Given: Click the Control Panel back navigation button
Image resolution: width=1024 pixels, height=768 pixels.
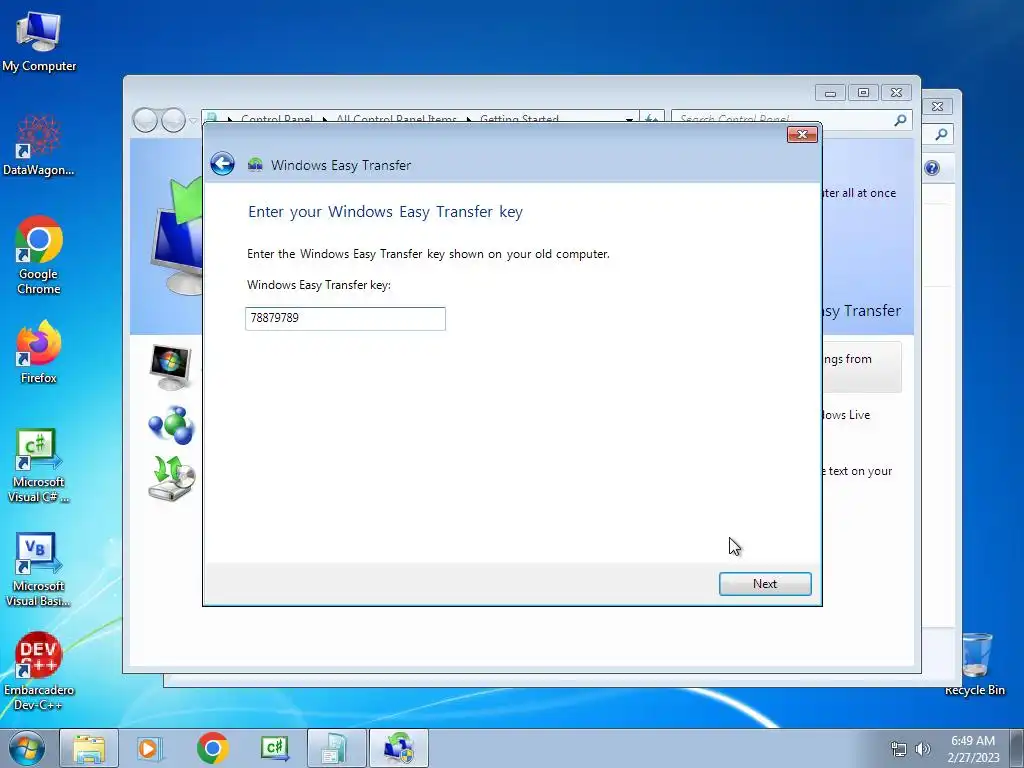Looking at the screenshot, I should tap(145, 120).
